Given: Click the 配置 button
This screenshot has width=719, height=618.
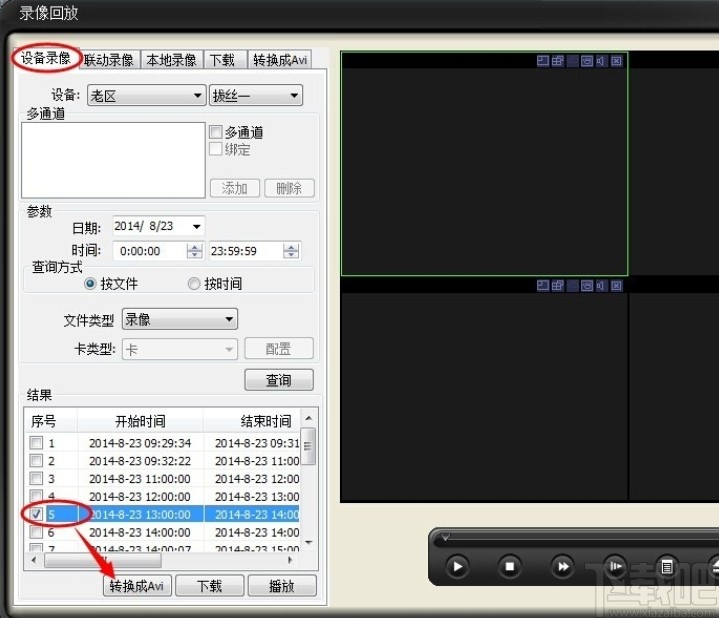Looking at the screenshot, I should click(x=279, y=348).
